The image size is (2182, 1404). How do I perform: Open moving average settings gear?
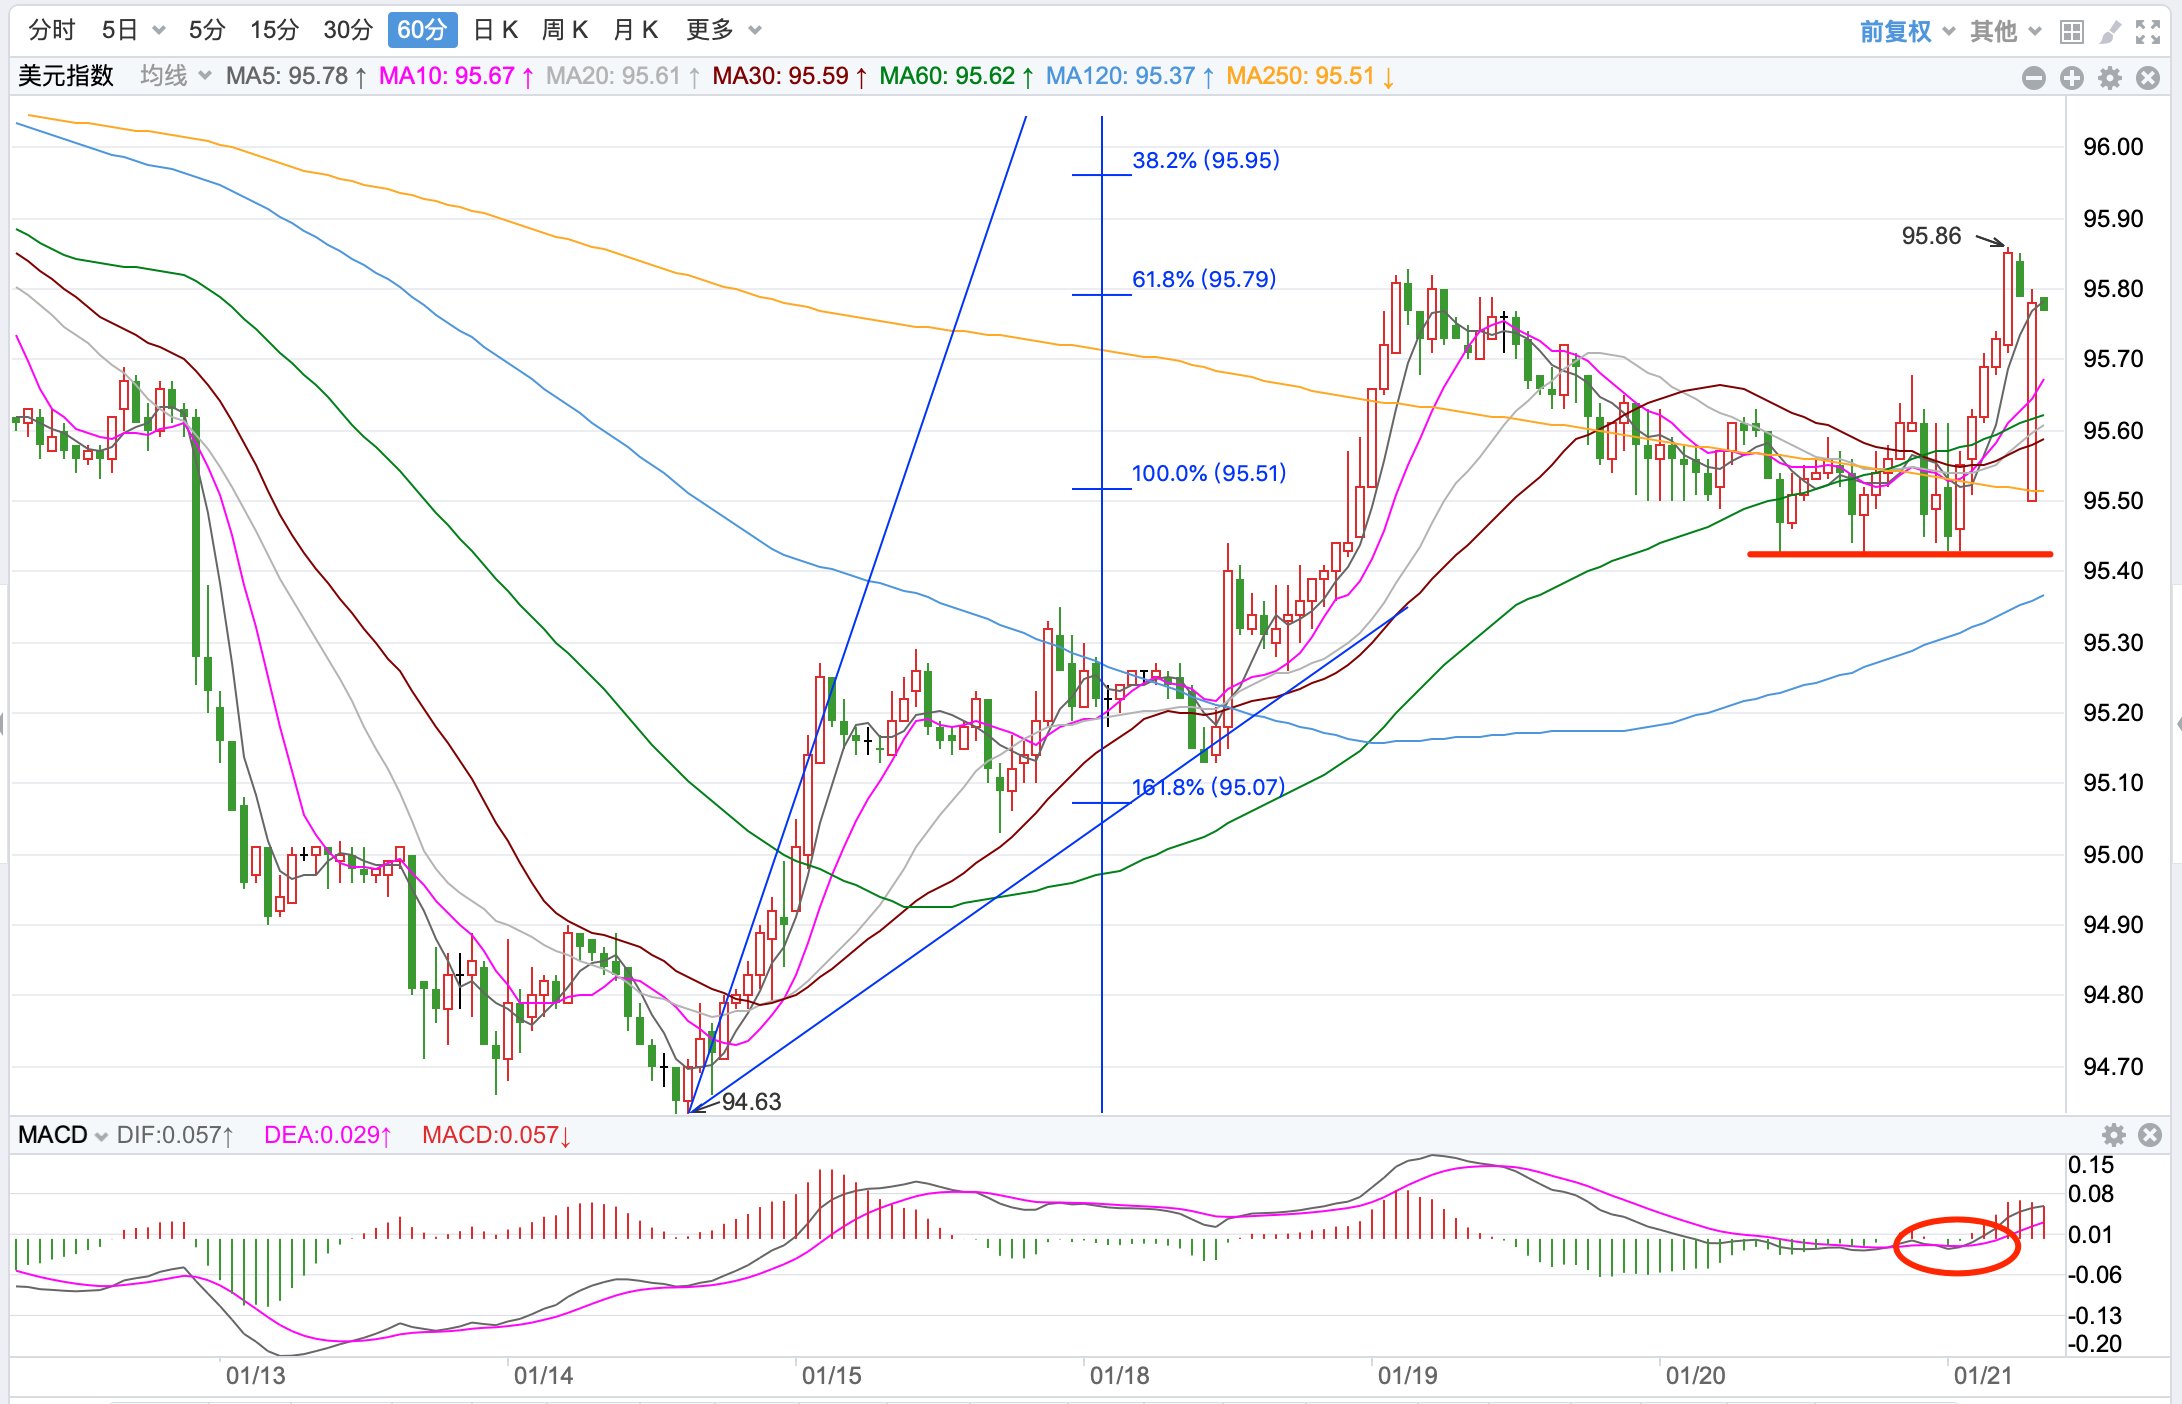pos(2110,78)
